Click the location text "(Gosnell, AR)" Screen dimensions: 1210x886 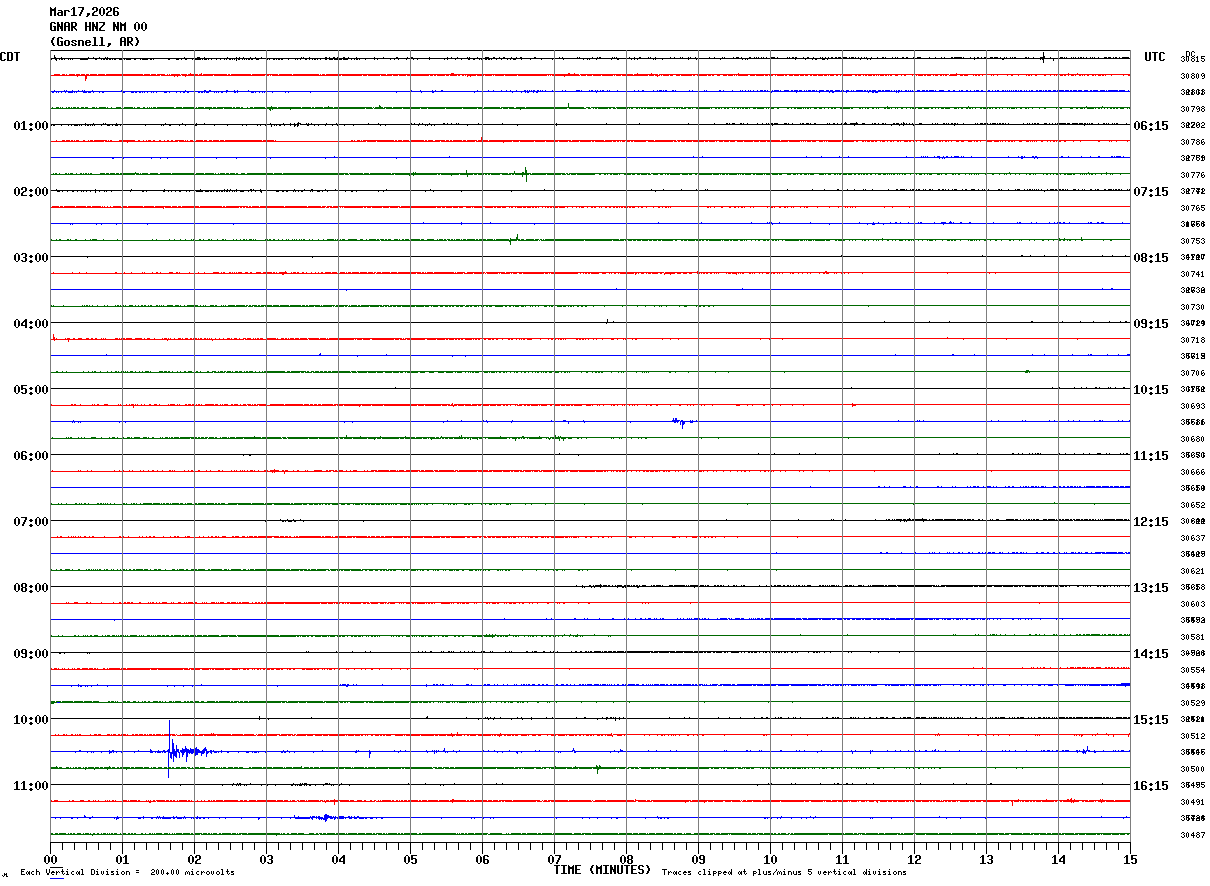tap(95, 42)
